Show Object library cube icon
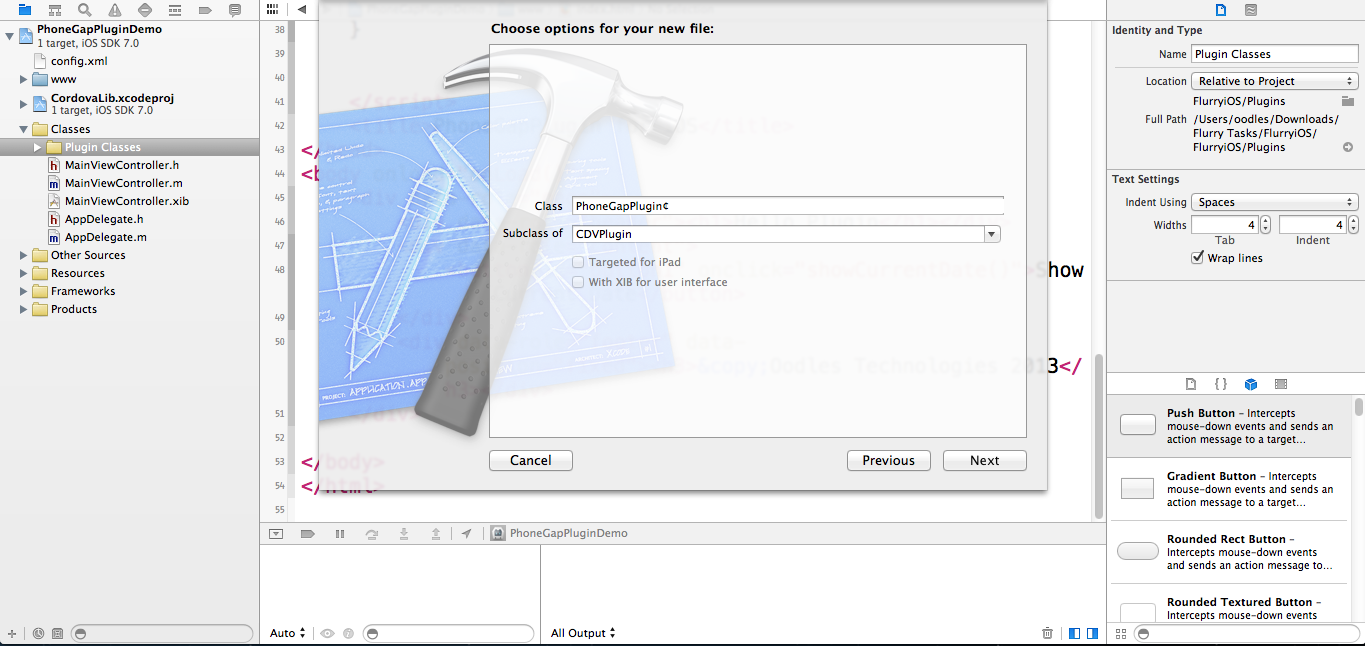This screenshot has height=646, width=1365. [x=1251, y=384]
